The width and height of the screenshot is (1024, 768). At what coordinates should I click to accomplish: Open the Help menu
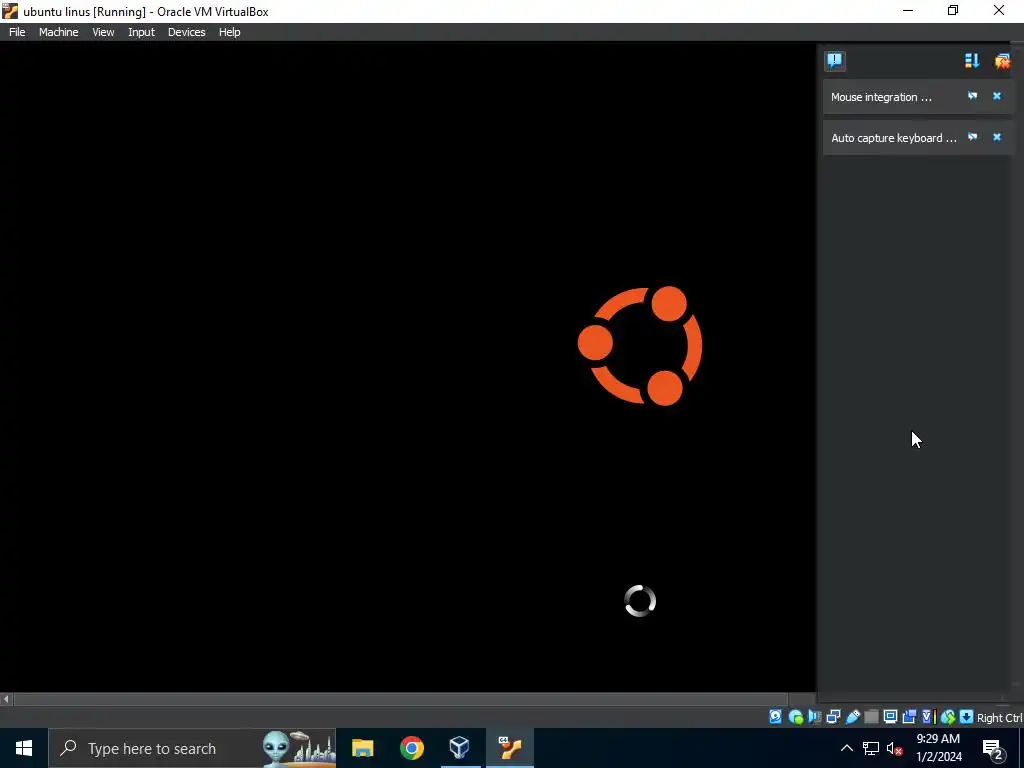pyautogui.click(x=229, y=32)
